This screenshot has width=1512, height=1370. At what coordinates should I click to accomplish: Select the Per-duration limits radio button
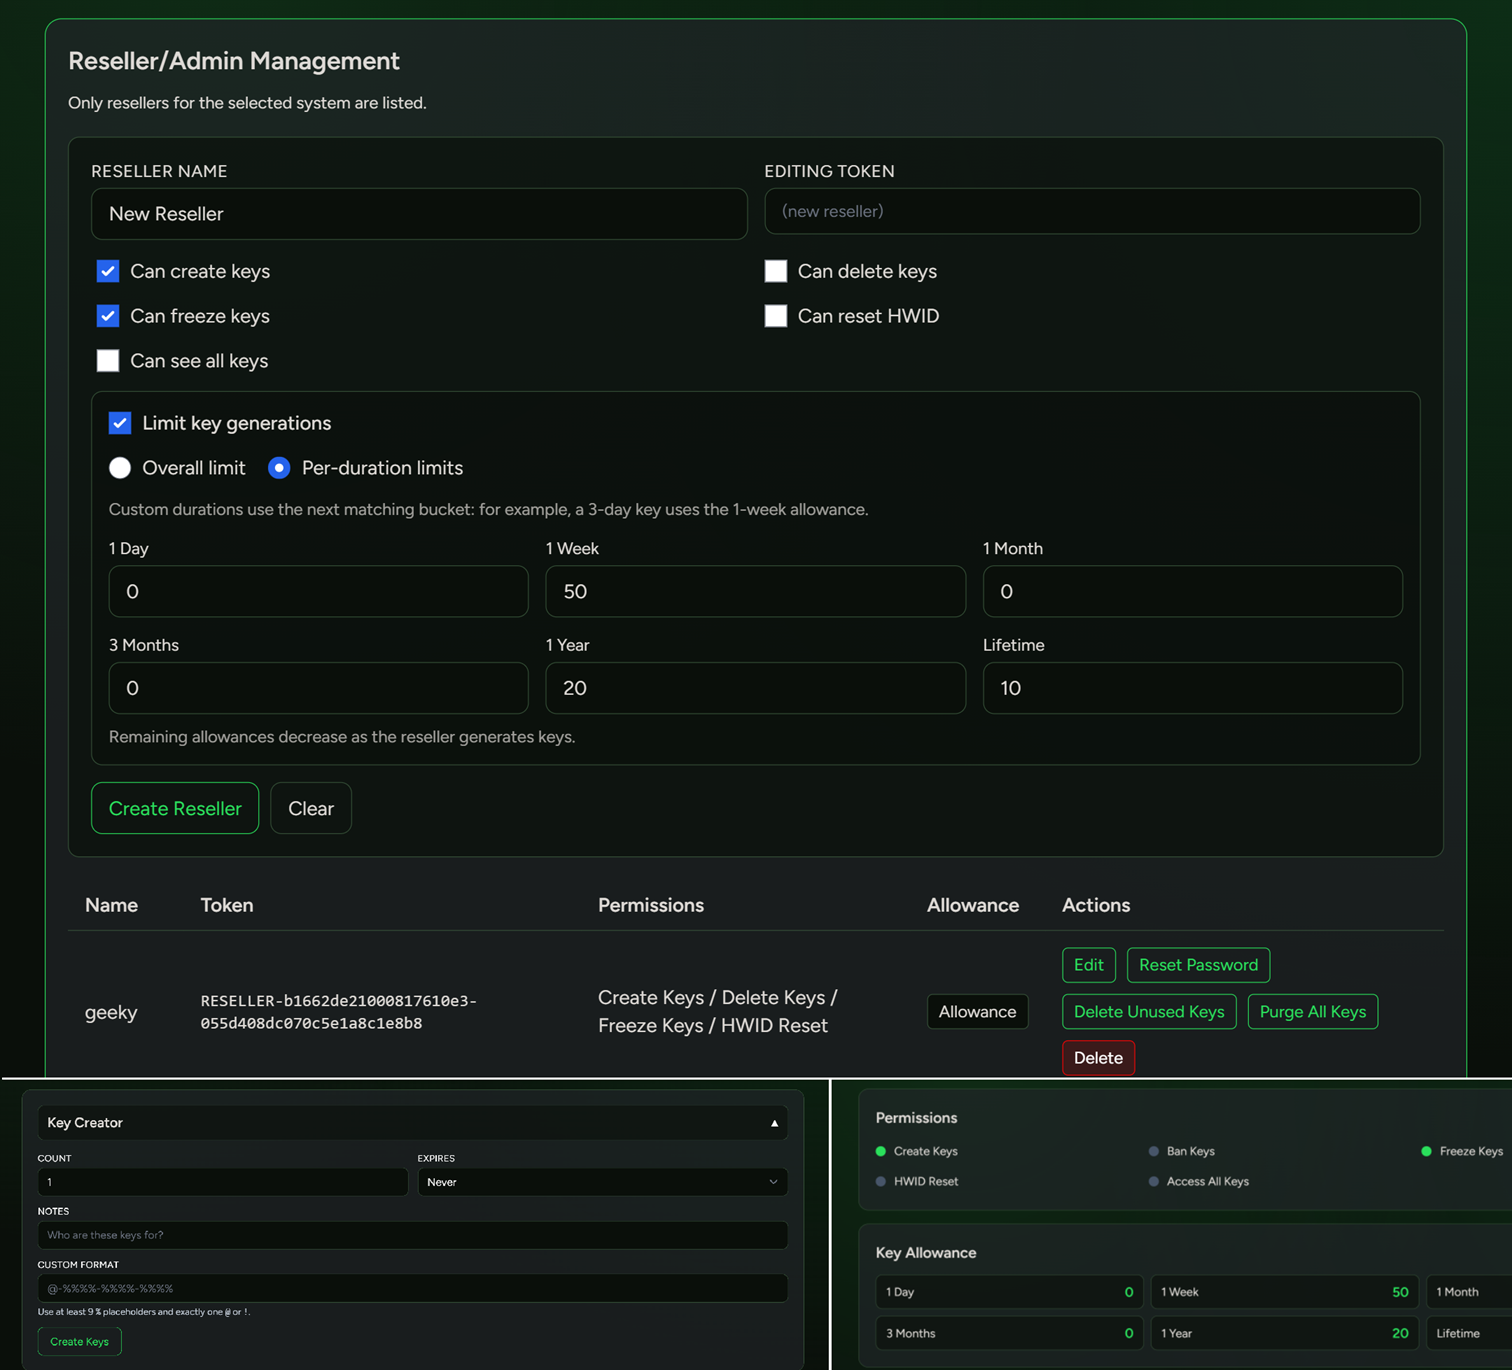pos(279,468)
